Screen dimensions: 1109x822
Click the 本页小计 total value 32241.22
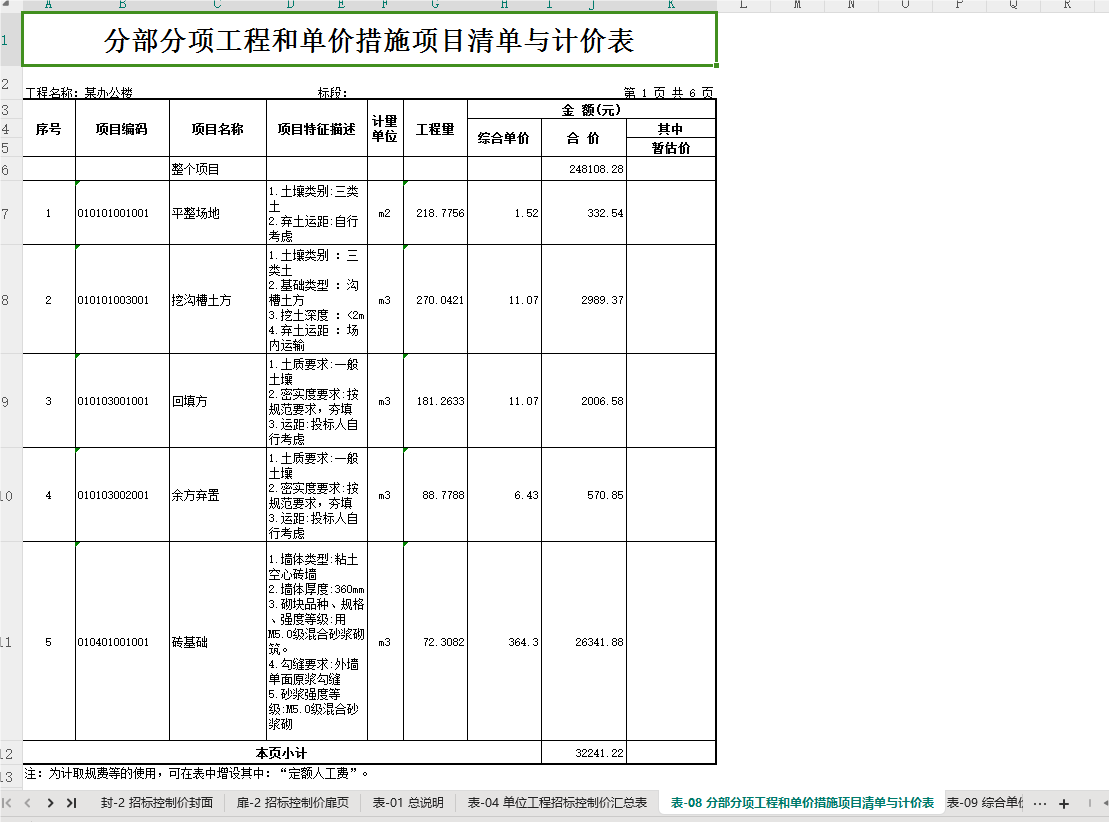point(584,753)
